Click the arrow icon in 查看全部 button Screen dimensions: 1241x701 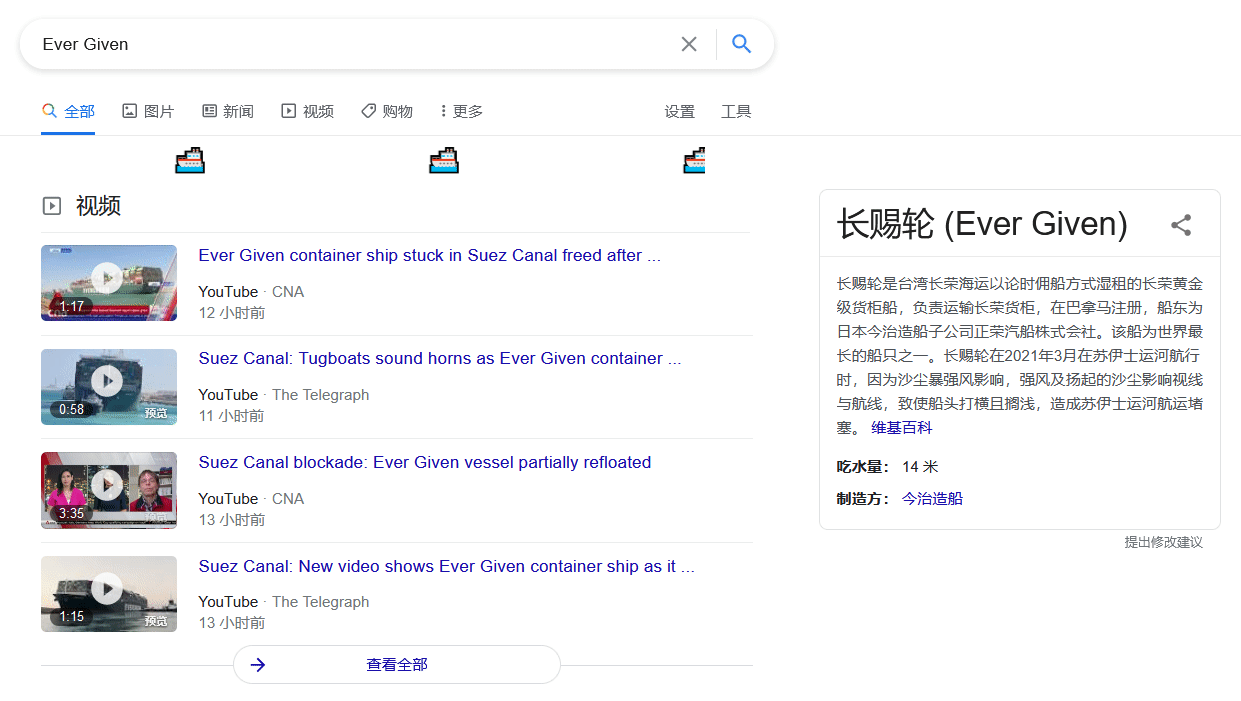[258, 665]
